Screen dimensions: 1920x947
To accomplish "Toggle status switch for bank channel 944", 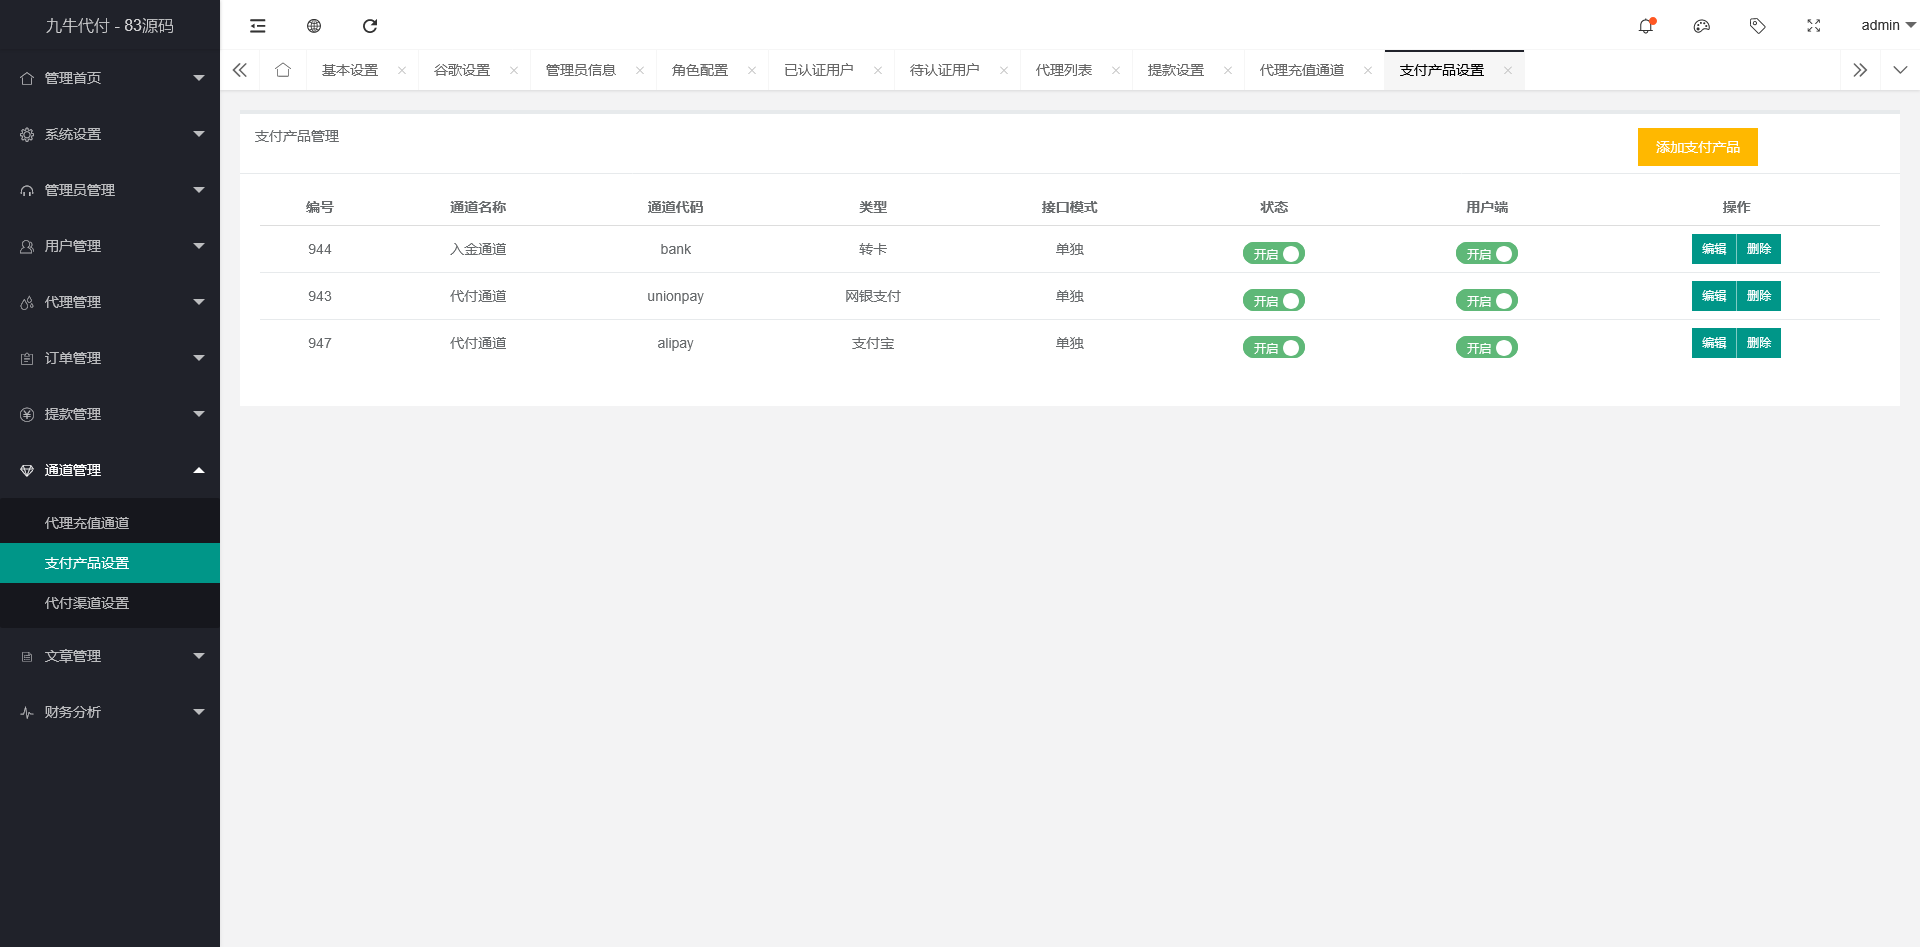I will pyautogui.click(x=1273, y=254).
